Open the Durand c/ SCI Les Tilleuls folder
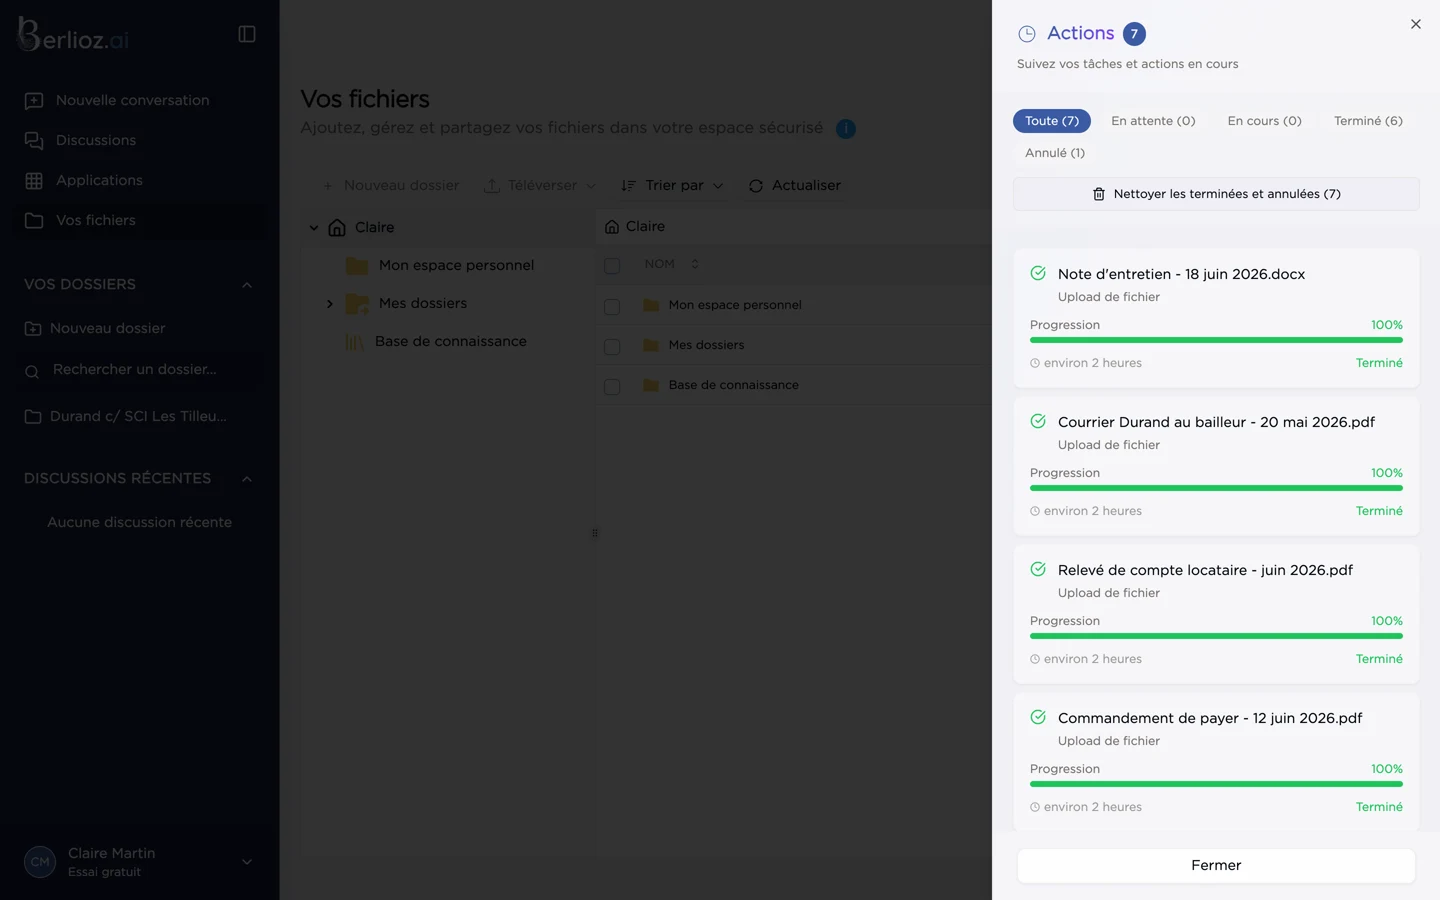Image resolution: width=1440 pixels, height=900 pixels. coord(138,417)
